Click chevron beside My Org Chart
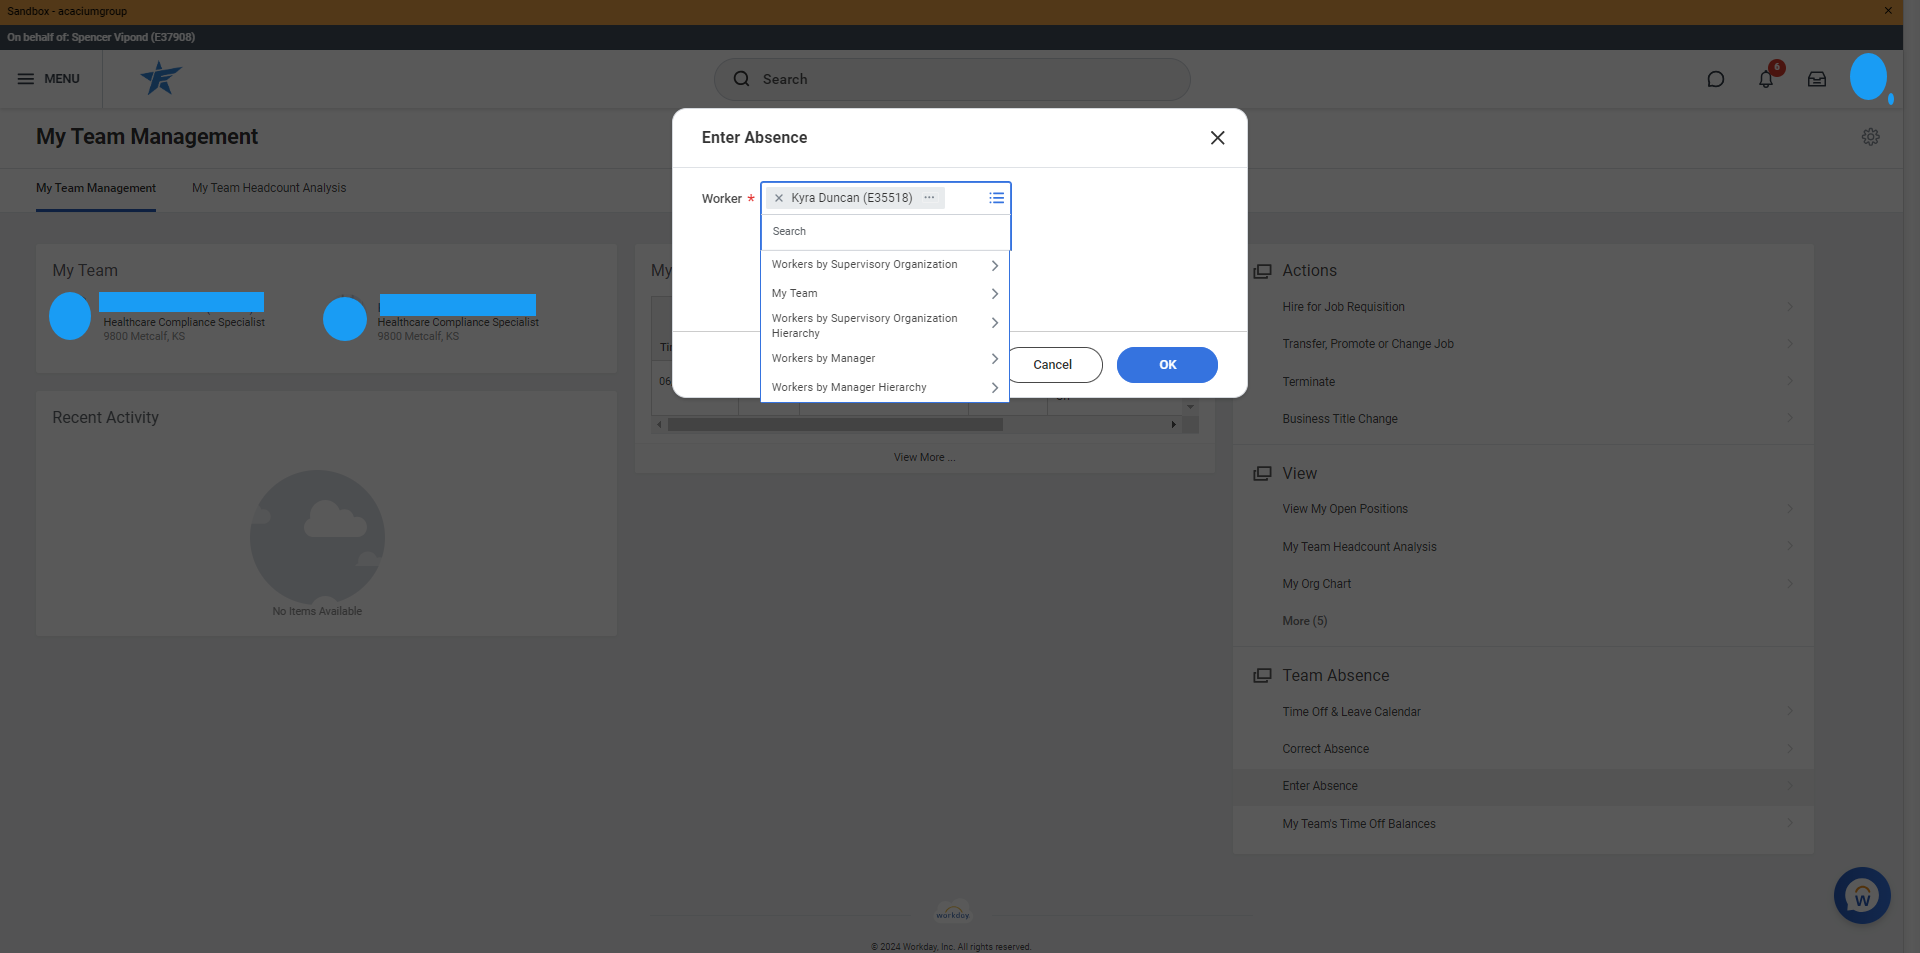This screenshot has width=1920, height=953. click(1789, 584)
